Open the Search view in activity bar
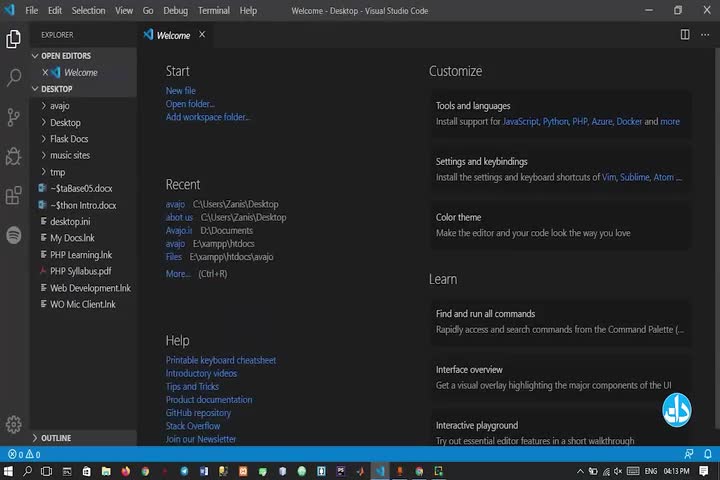 tap(14, 78)
